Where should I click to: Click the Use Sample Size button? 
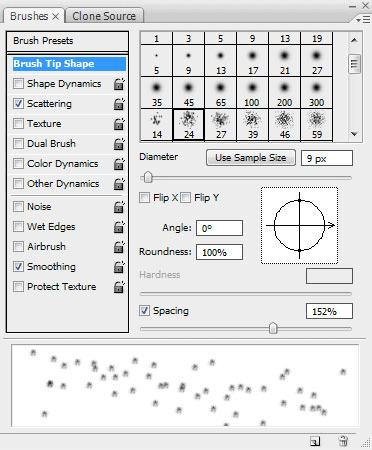251,158
